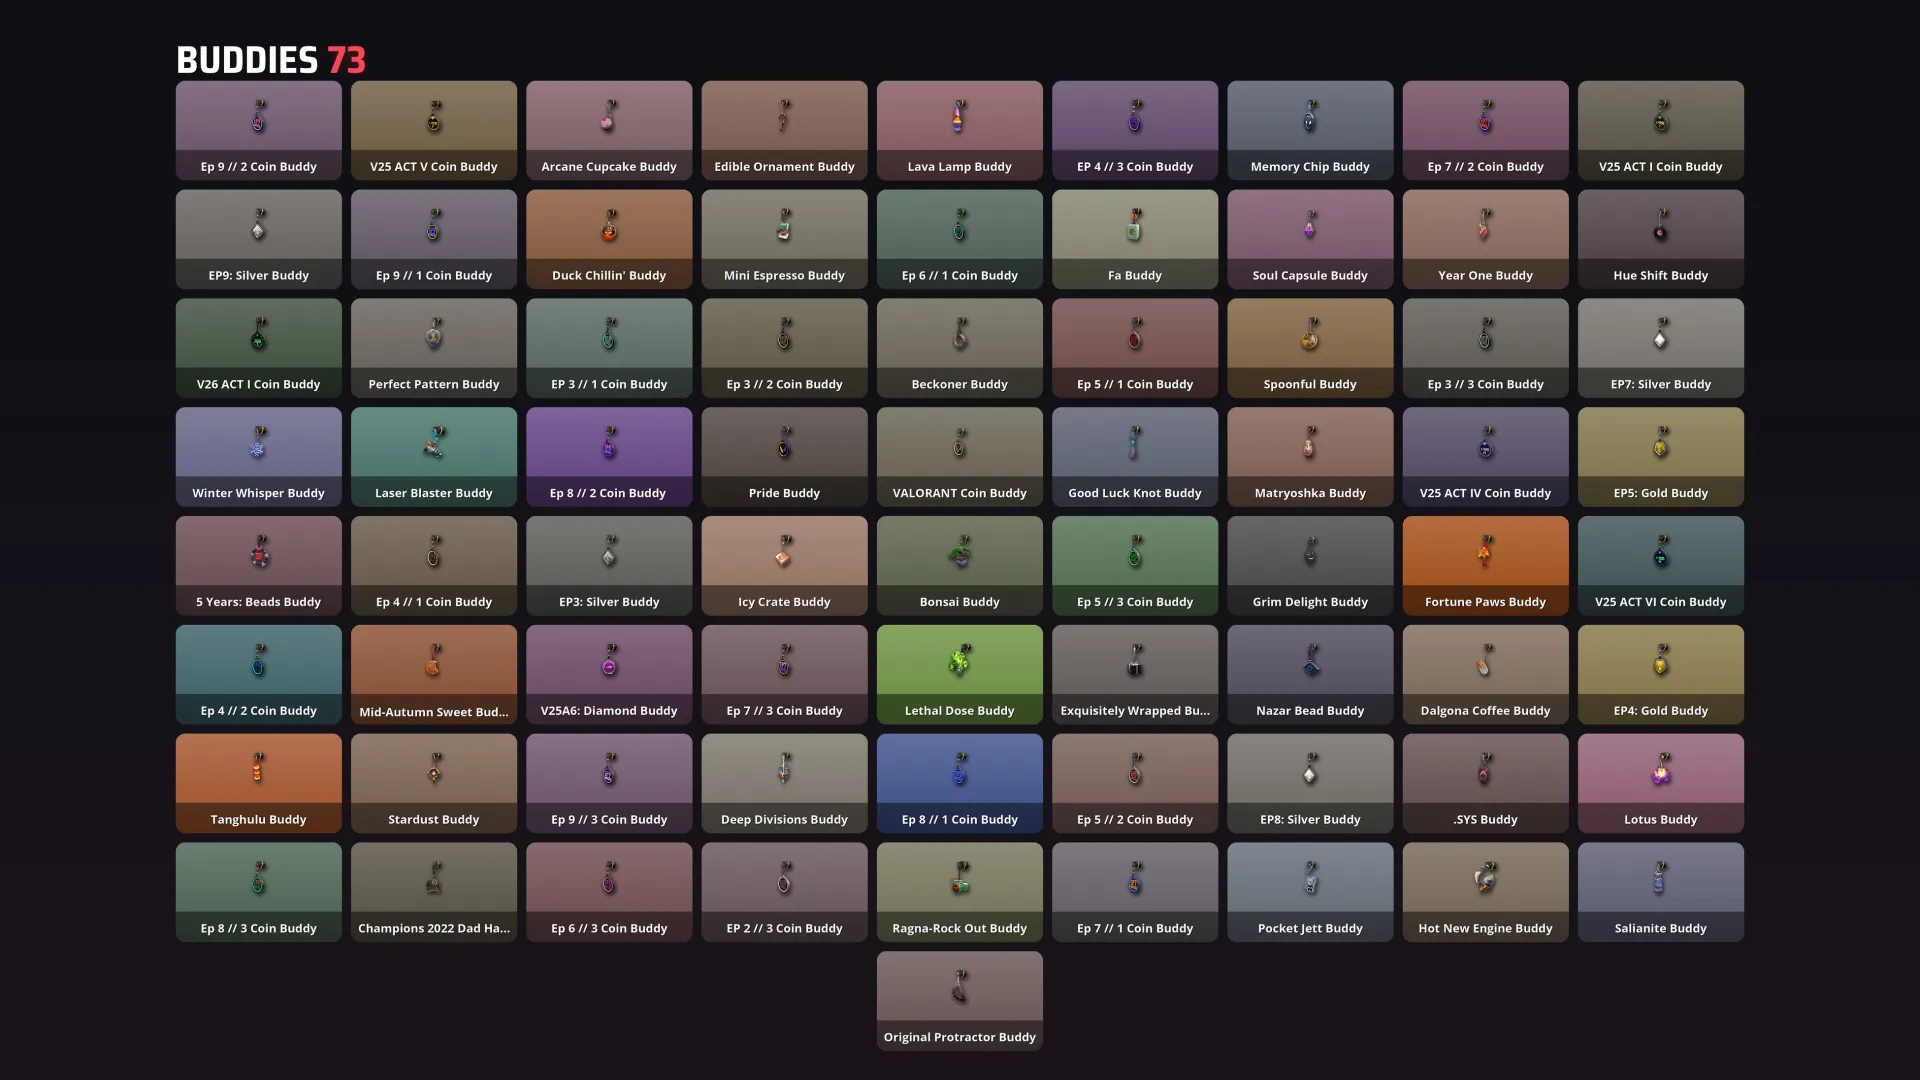Screen dimensions: 1920x1080
Task: Click the Ep 7 // 1 Coin Buddy label
Action: tap(1135, 929)
